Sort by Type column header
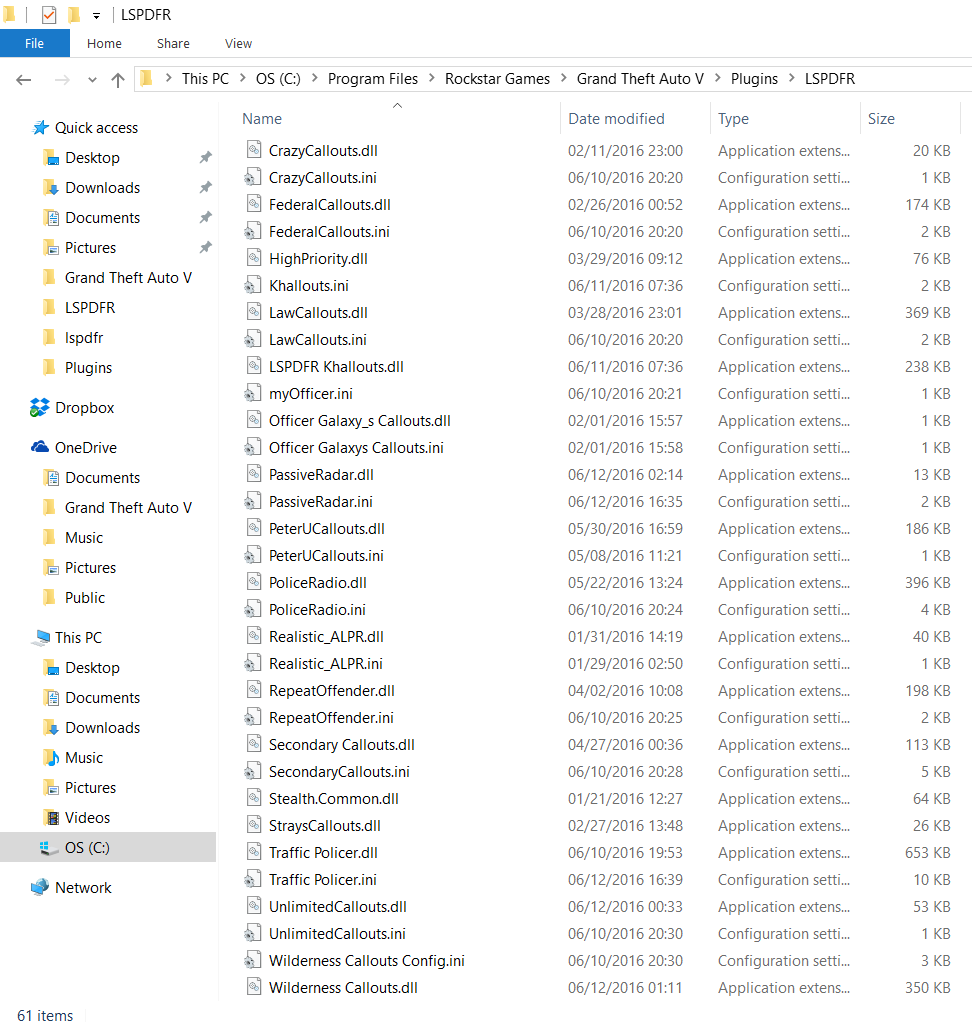This screenshot has width=972, height=1030. click(x=734, y=119)
